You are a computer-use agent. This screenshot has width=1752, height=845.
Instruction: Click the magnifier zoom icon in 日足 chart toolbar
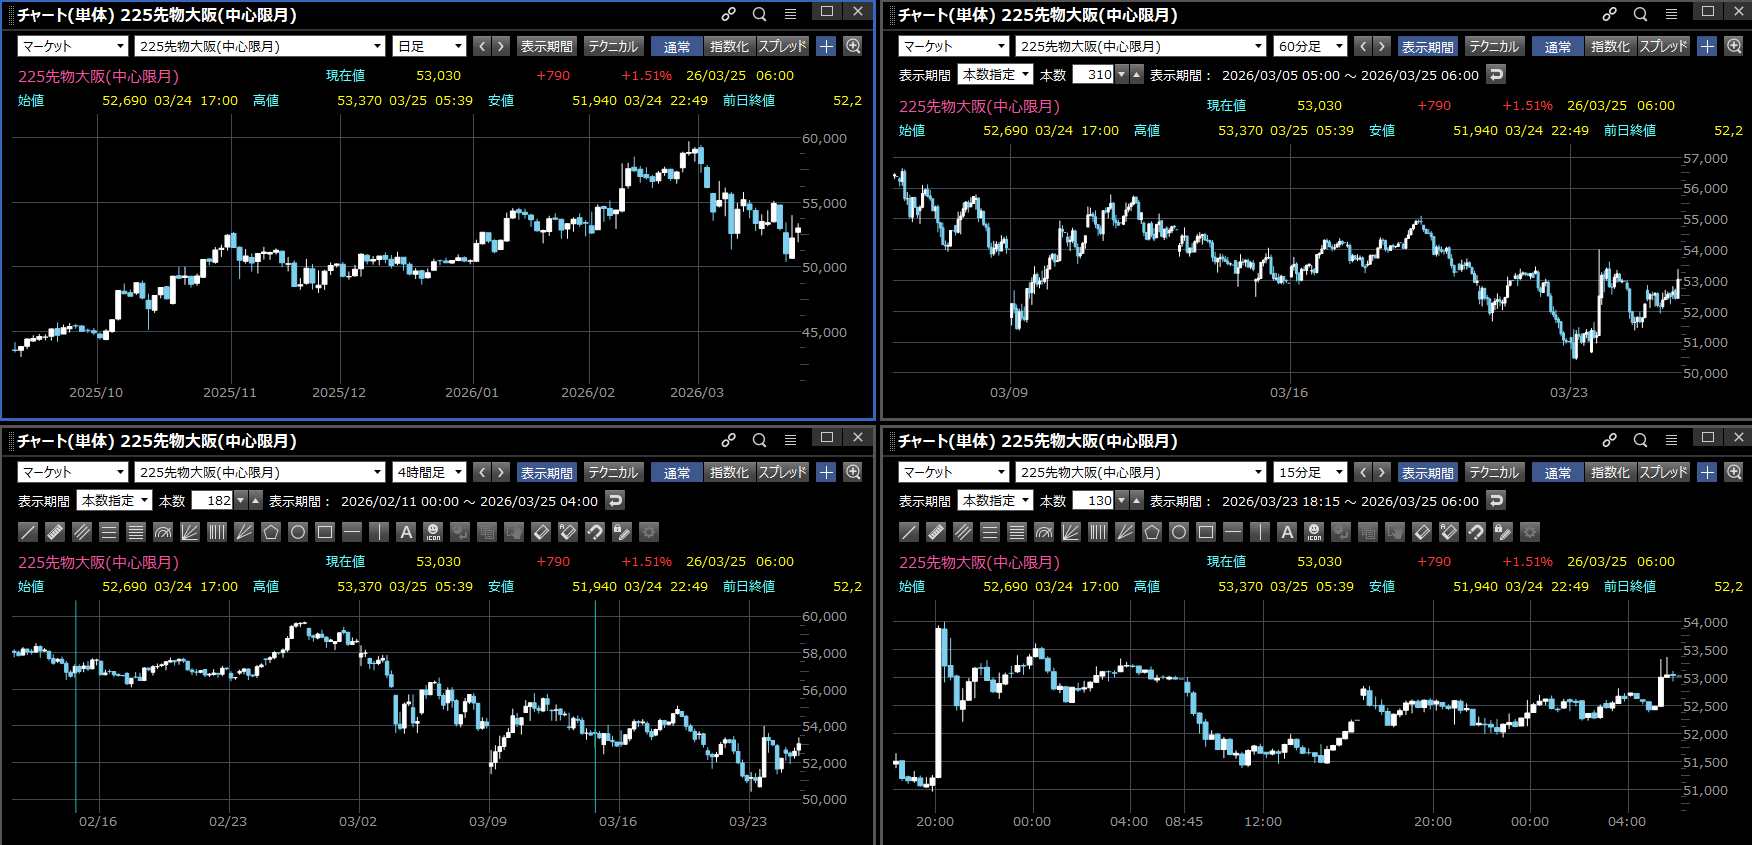click(x=853, y=46)
